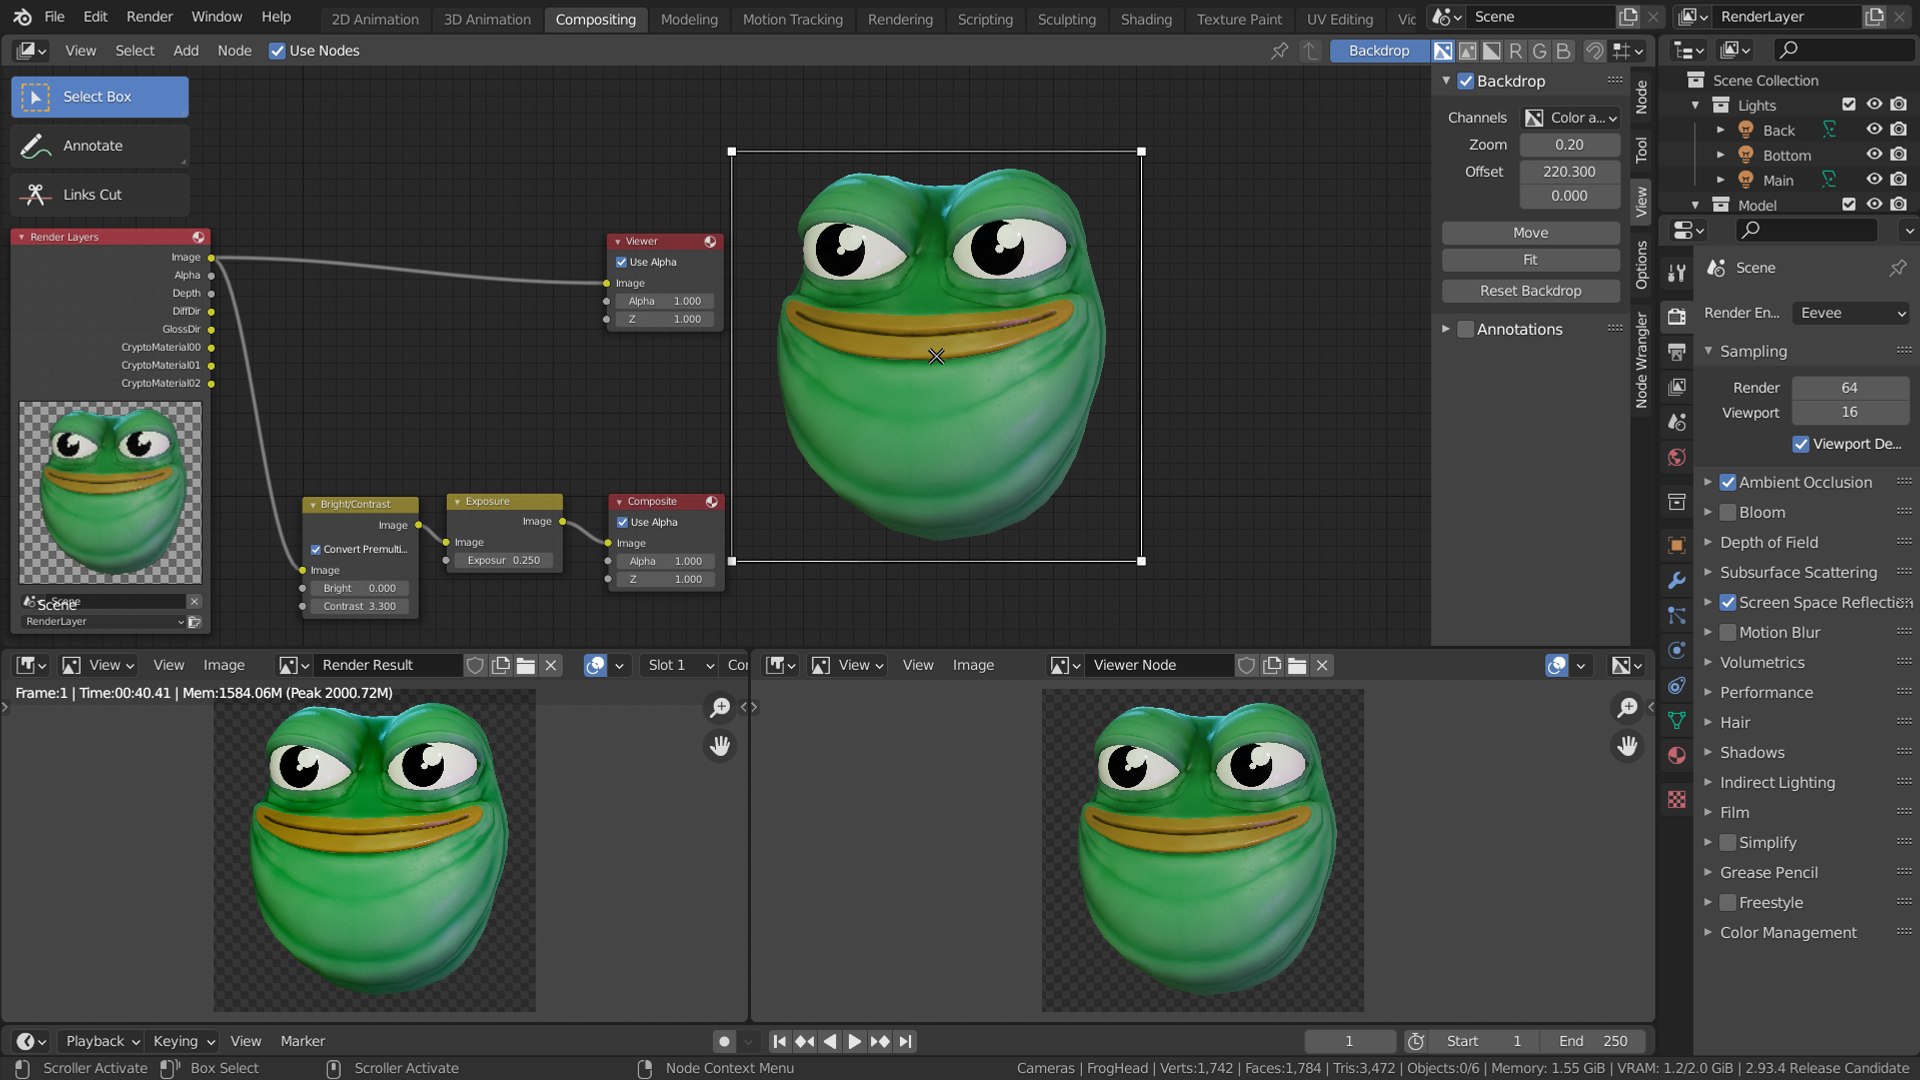
Task: Open the Texture properties checker tab
Action: click(1677, 799)
